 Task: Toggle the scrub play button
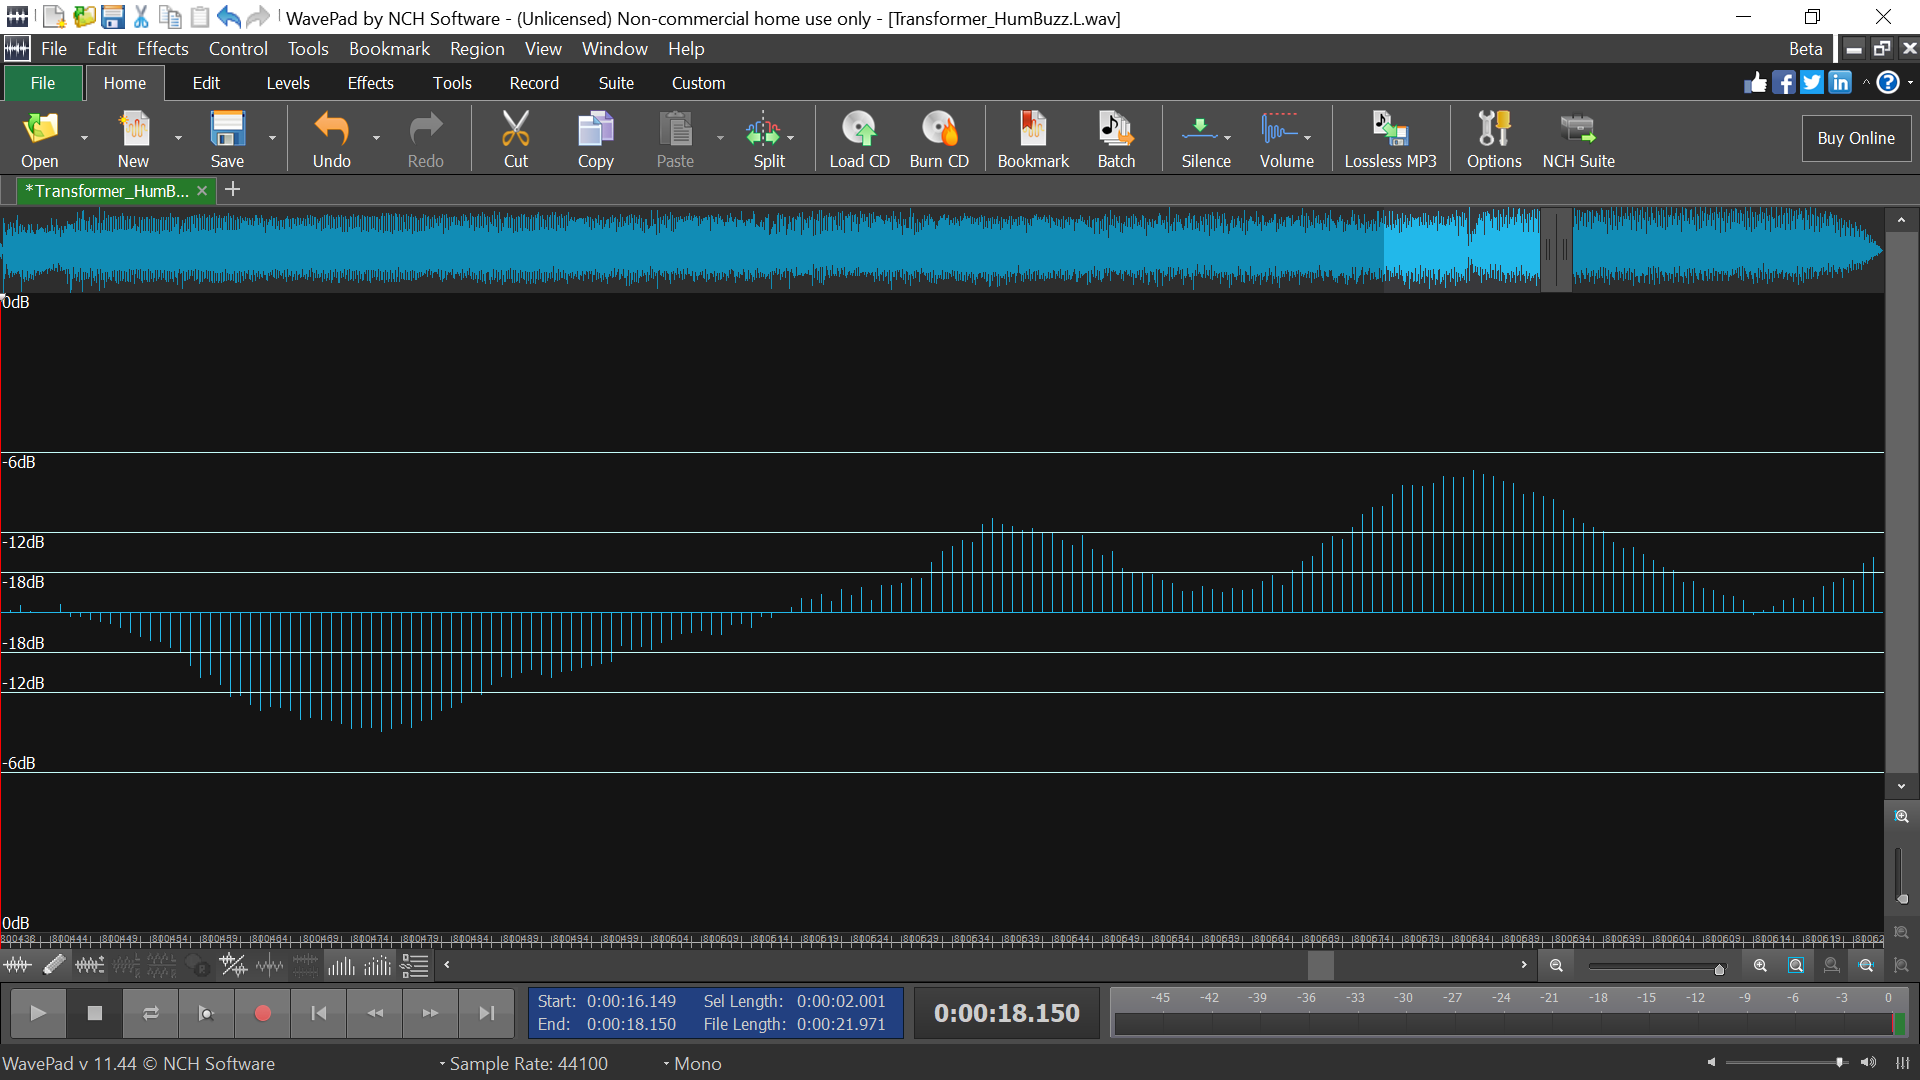[206, 1013]
